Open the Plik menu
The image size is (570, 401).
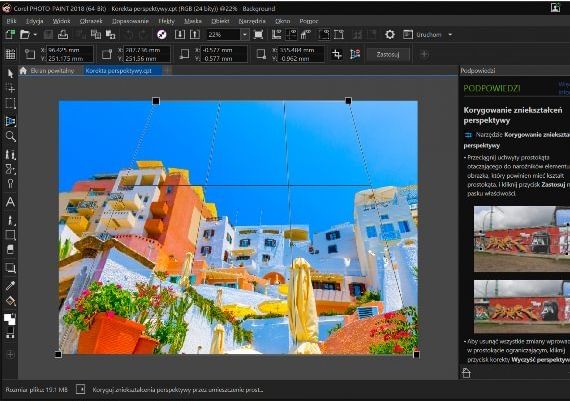(x=11, y=21)
